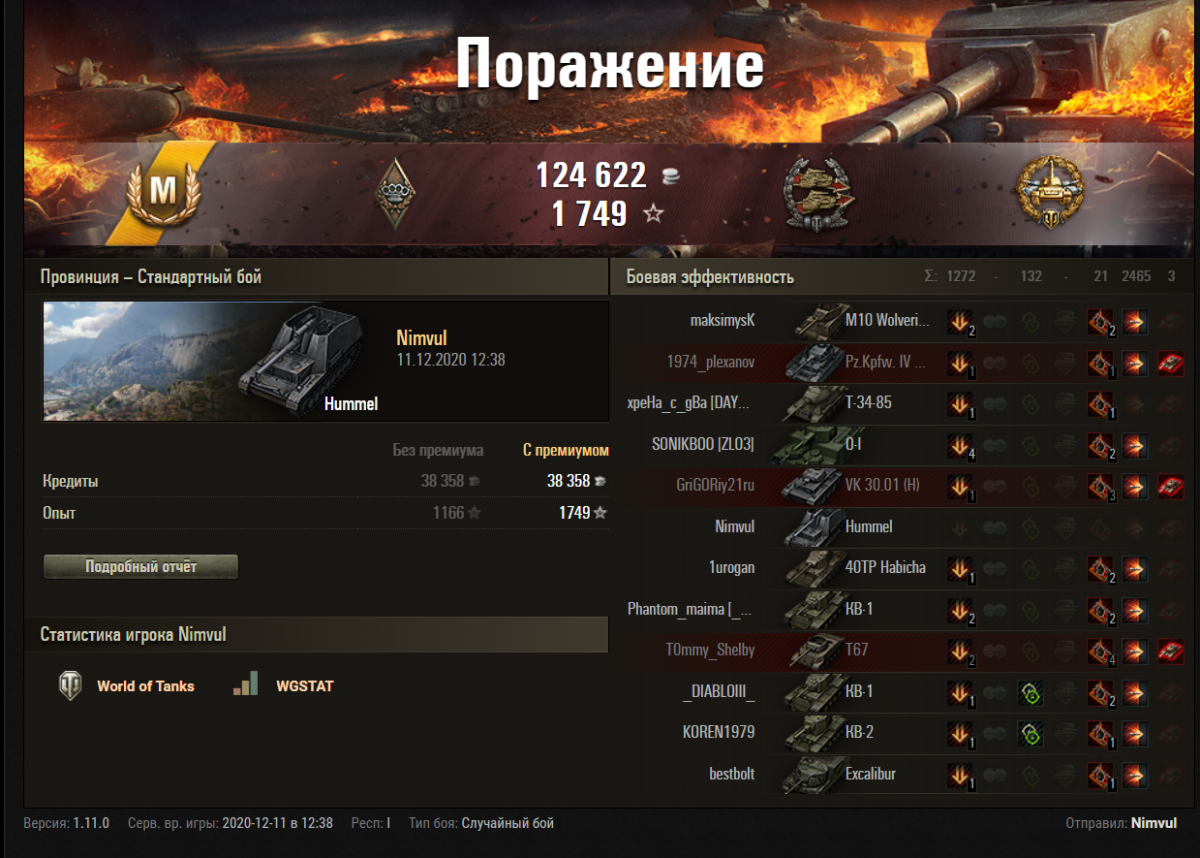Click the brass knuckles diamond medal

pyautogui.click(x=394, y=193)
